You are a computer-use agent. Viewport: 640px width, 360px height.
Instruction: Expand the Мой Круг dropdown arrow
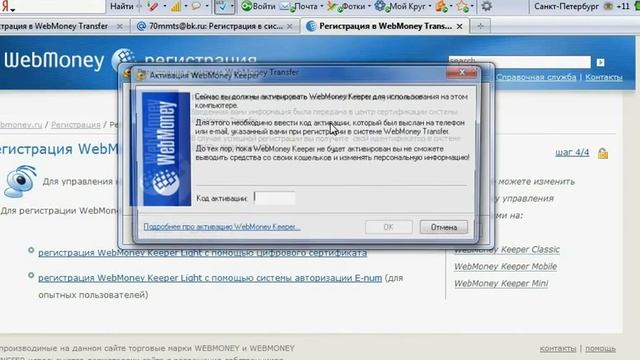tap(430, 7)
